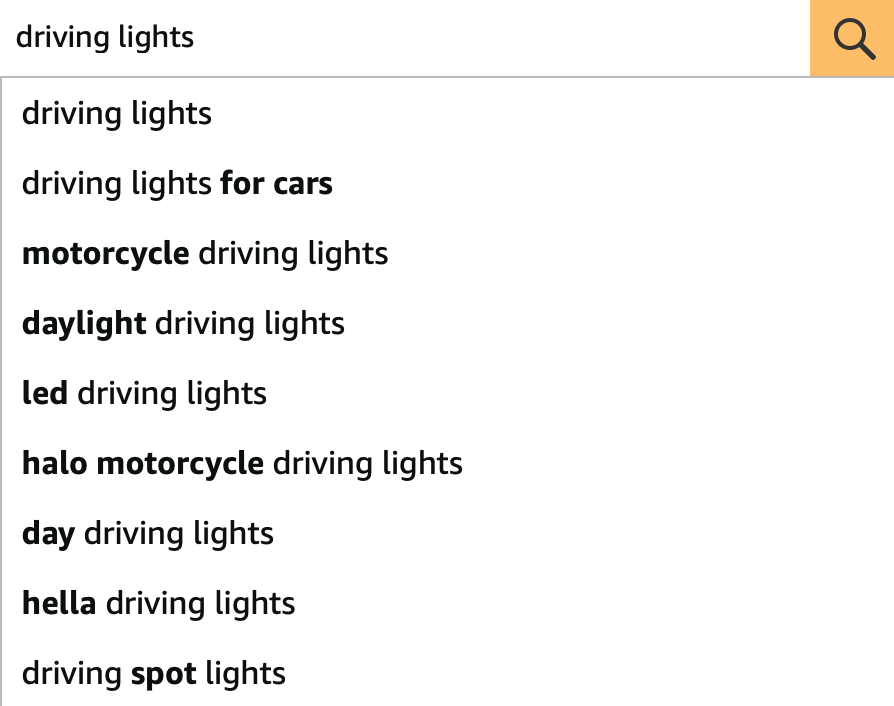Pick the day driving lights suggestion
This screenshot has height=706, width=894.
[448, 533]
